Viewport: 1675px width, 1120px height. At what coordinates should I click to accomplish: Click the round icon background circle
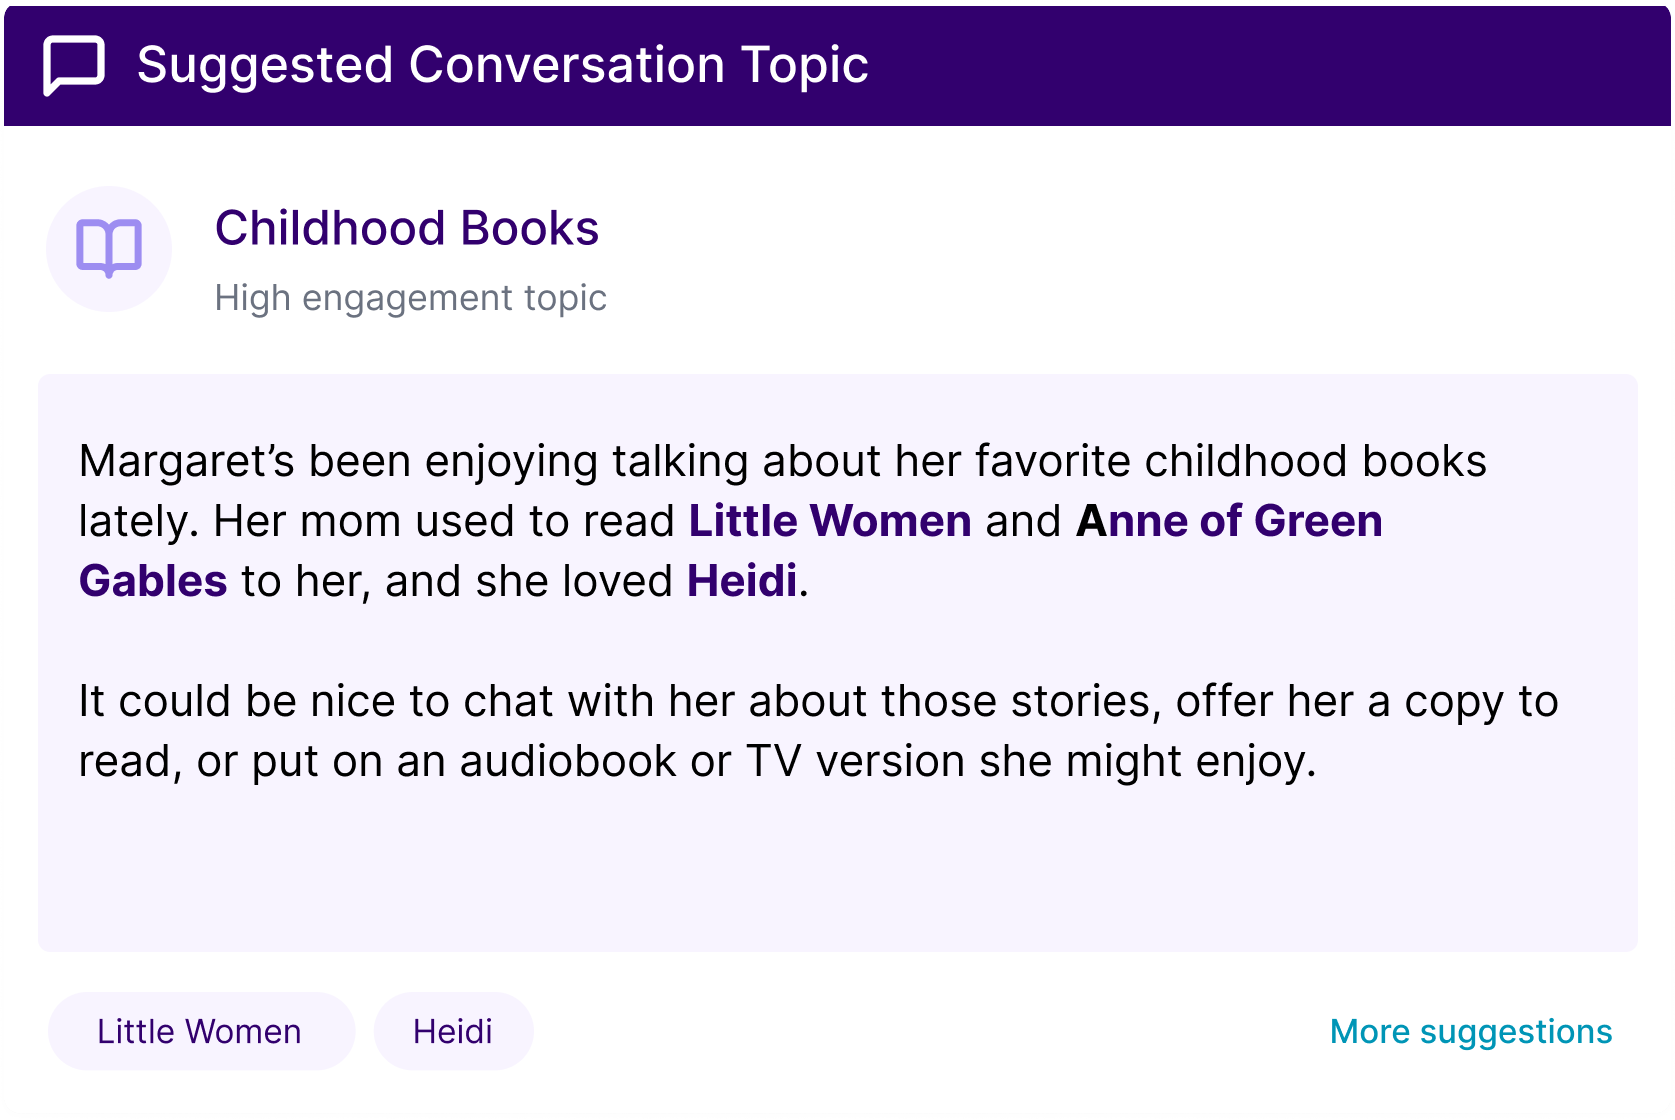point(109,249)
